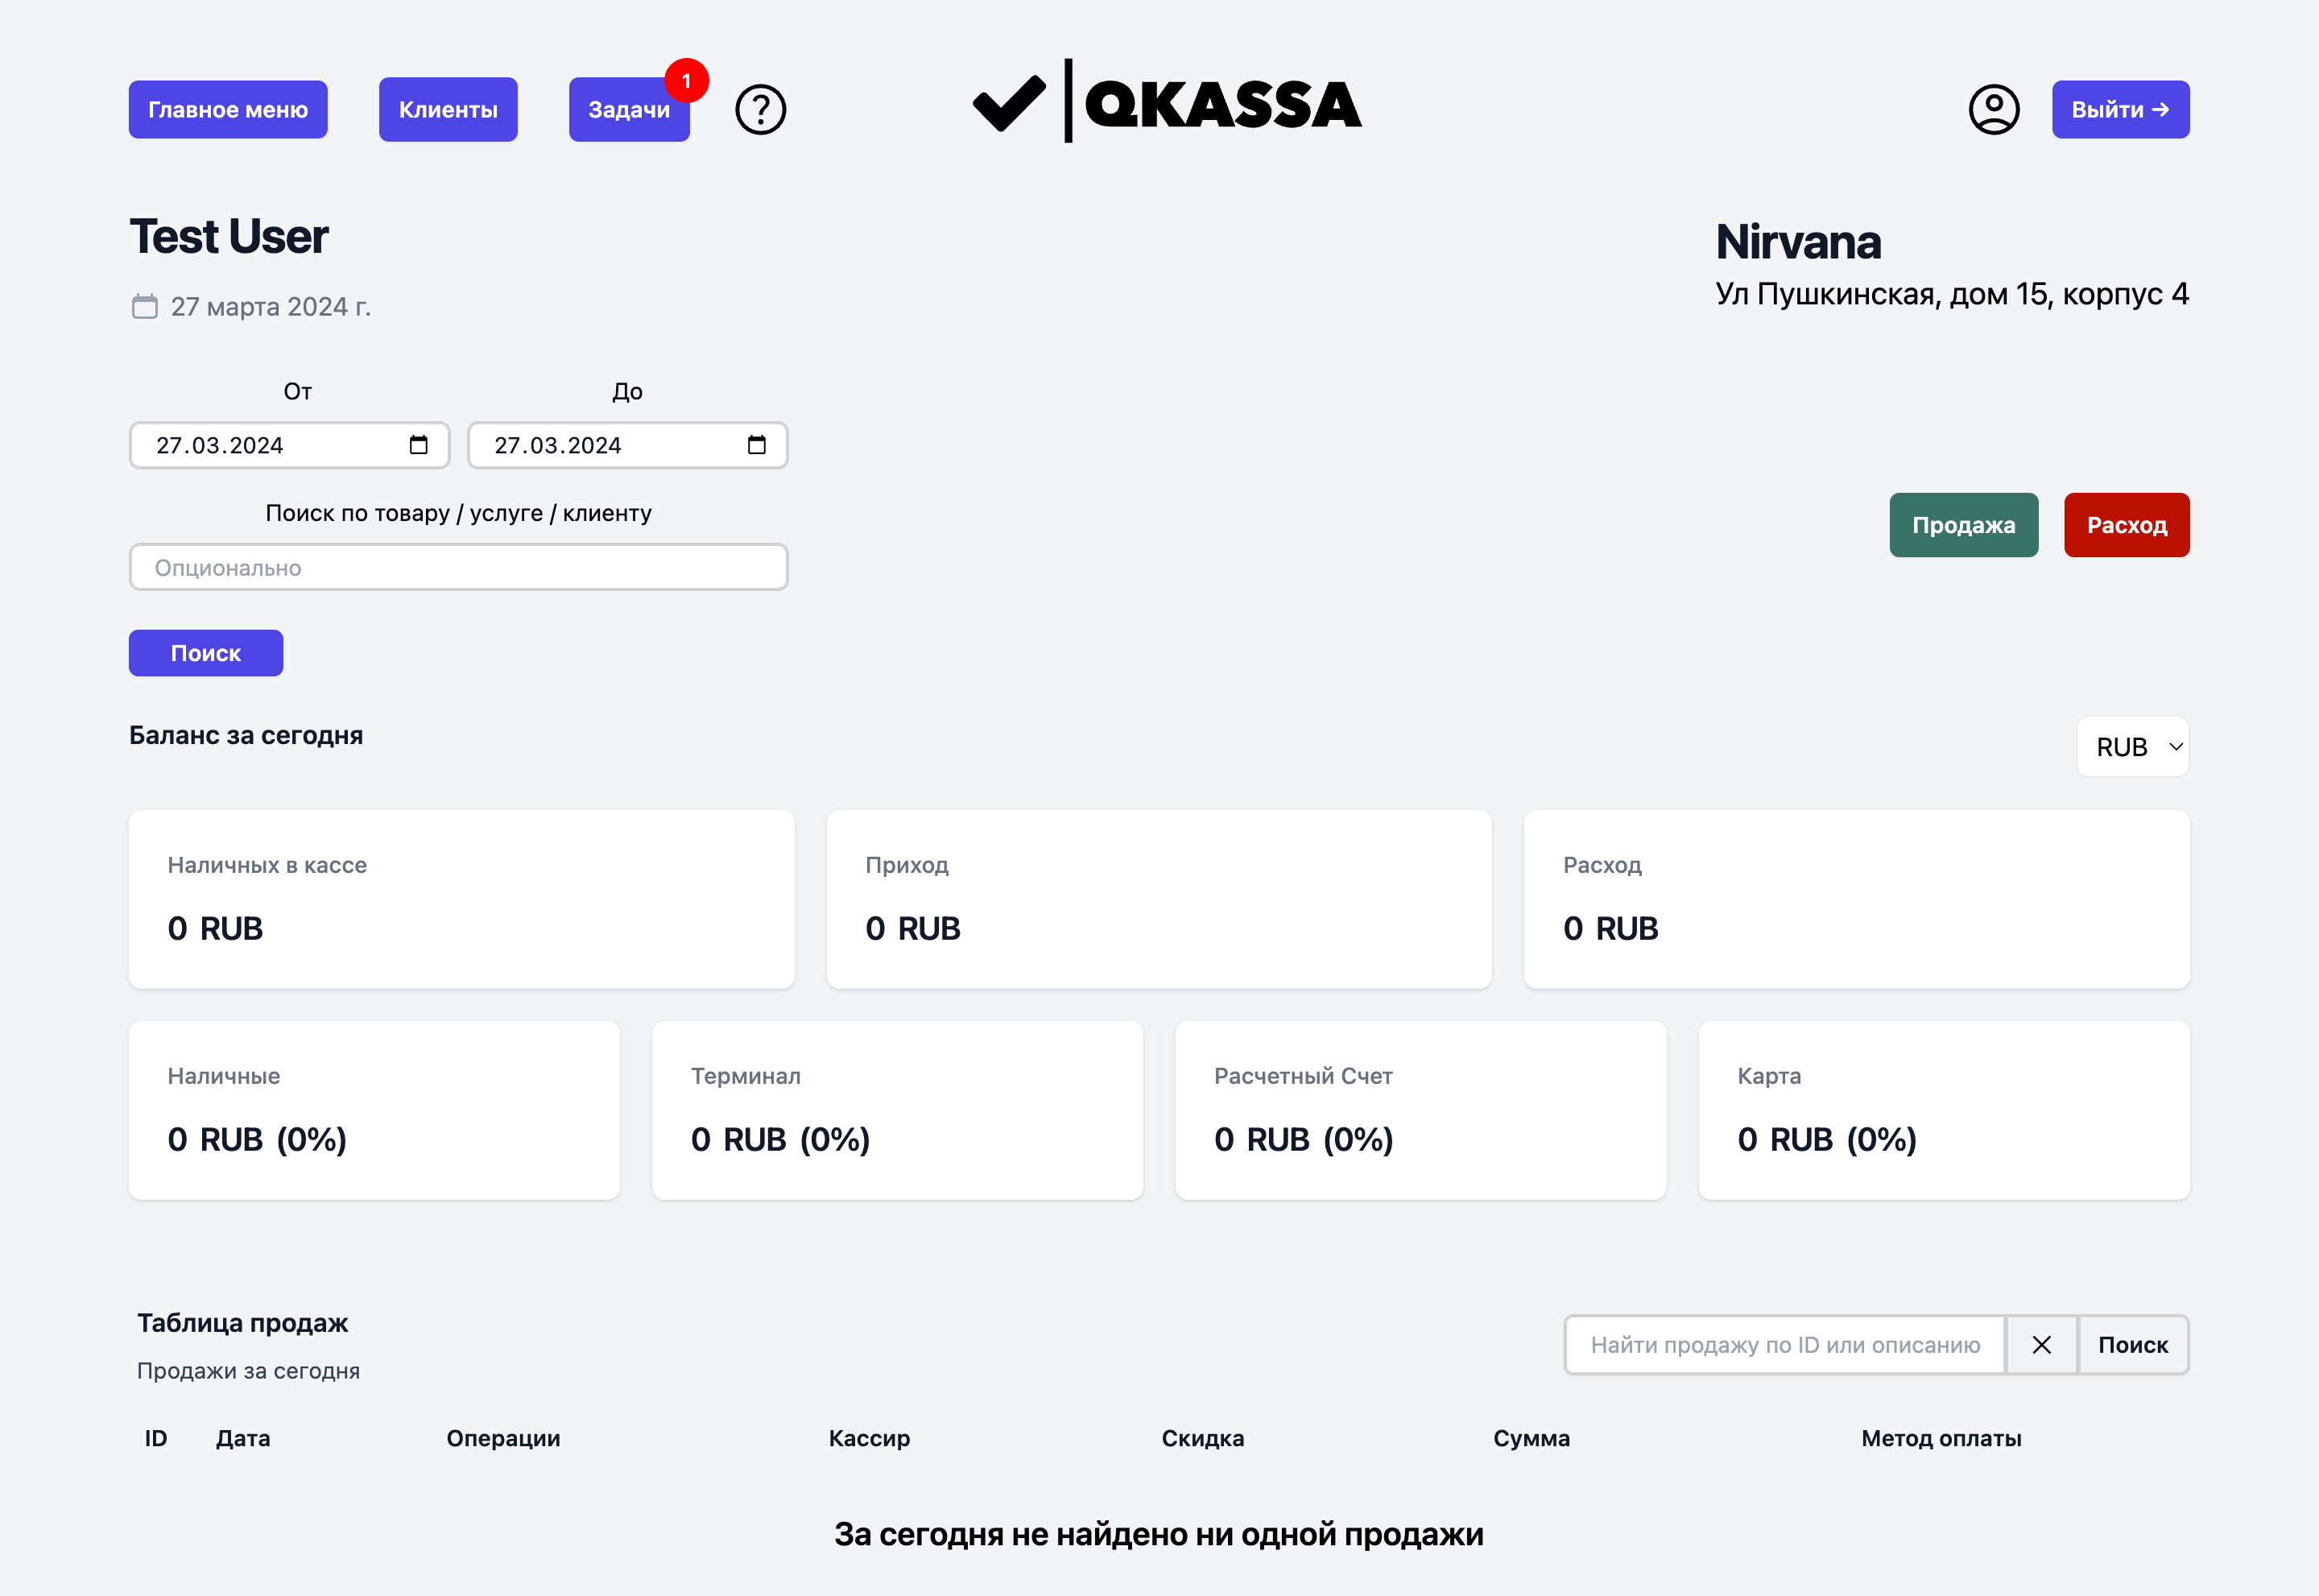Click the От start date field
The height and width of the screenshot is (1596, 2319).
270,445
